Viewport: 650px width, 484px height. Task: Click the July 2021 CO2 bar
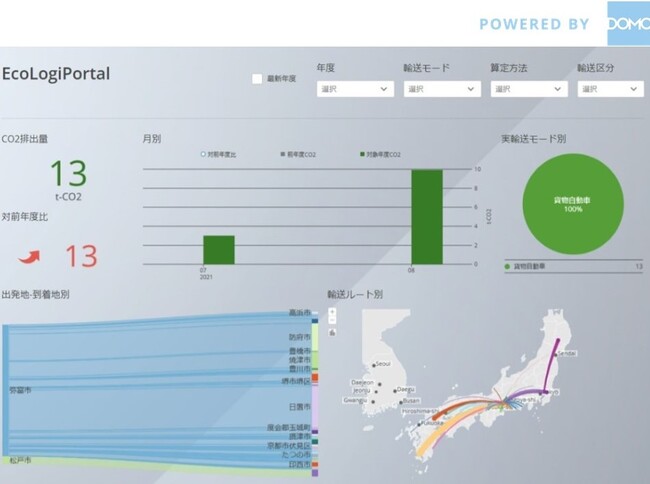pyautogui.click(x=219, y=250)
